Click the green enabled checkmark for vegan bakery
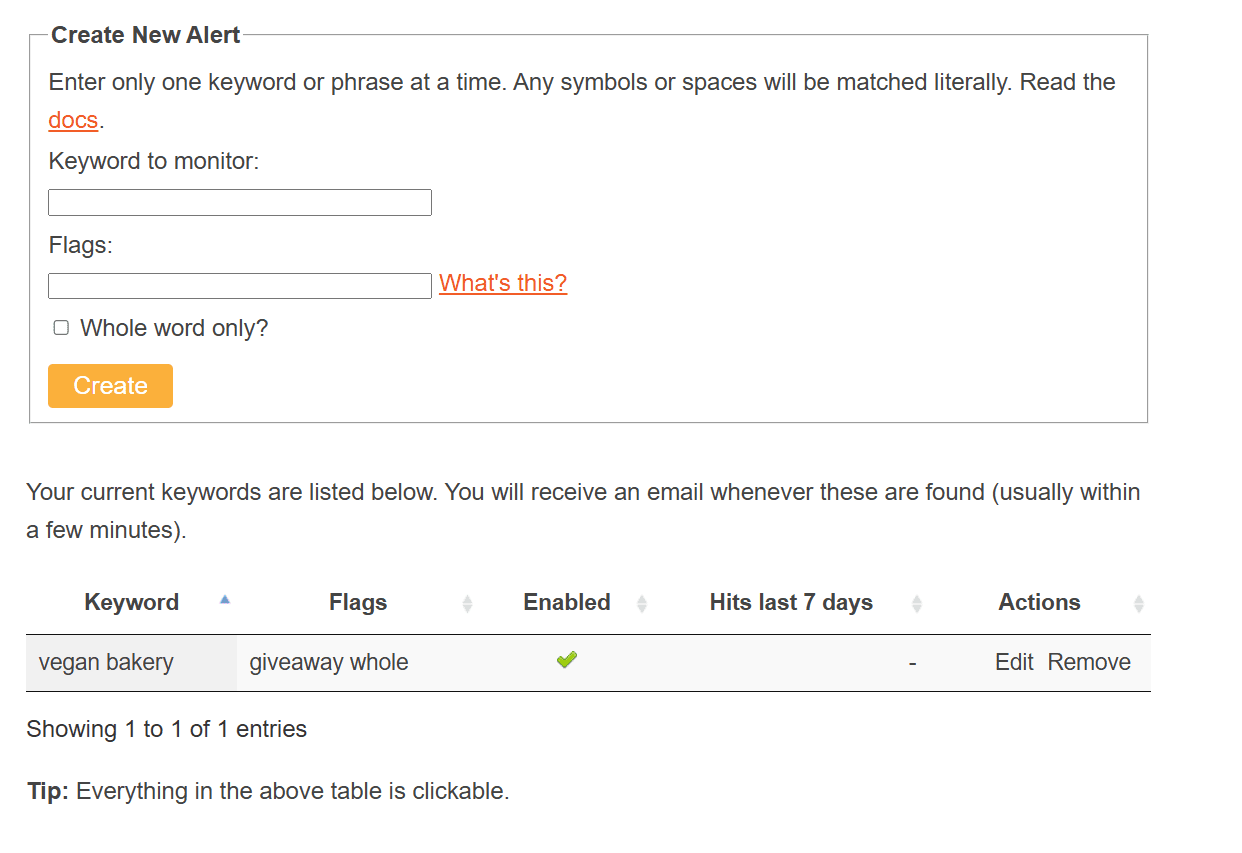1242x853 pixels. (x=567, y=660)
